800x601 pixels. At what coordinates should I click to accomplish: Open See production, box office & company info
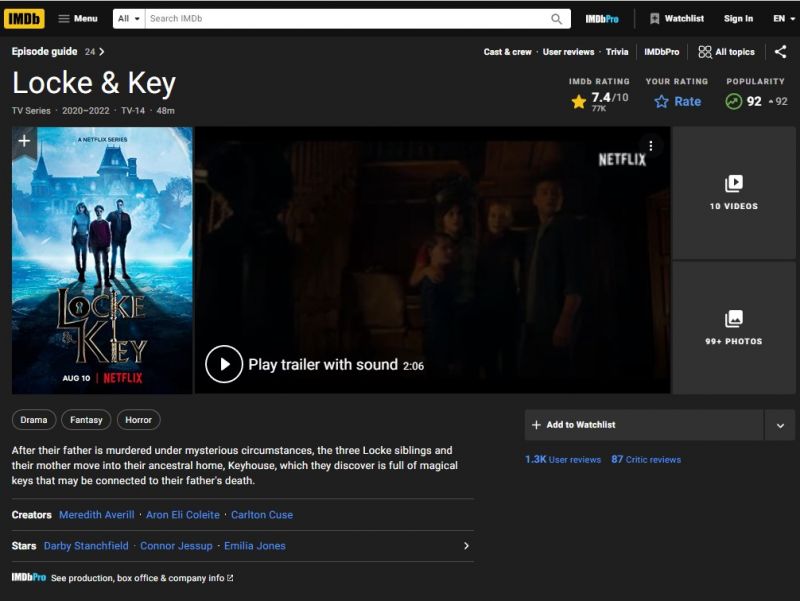click(x=142, y=578)
